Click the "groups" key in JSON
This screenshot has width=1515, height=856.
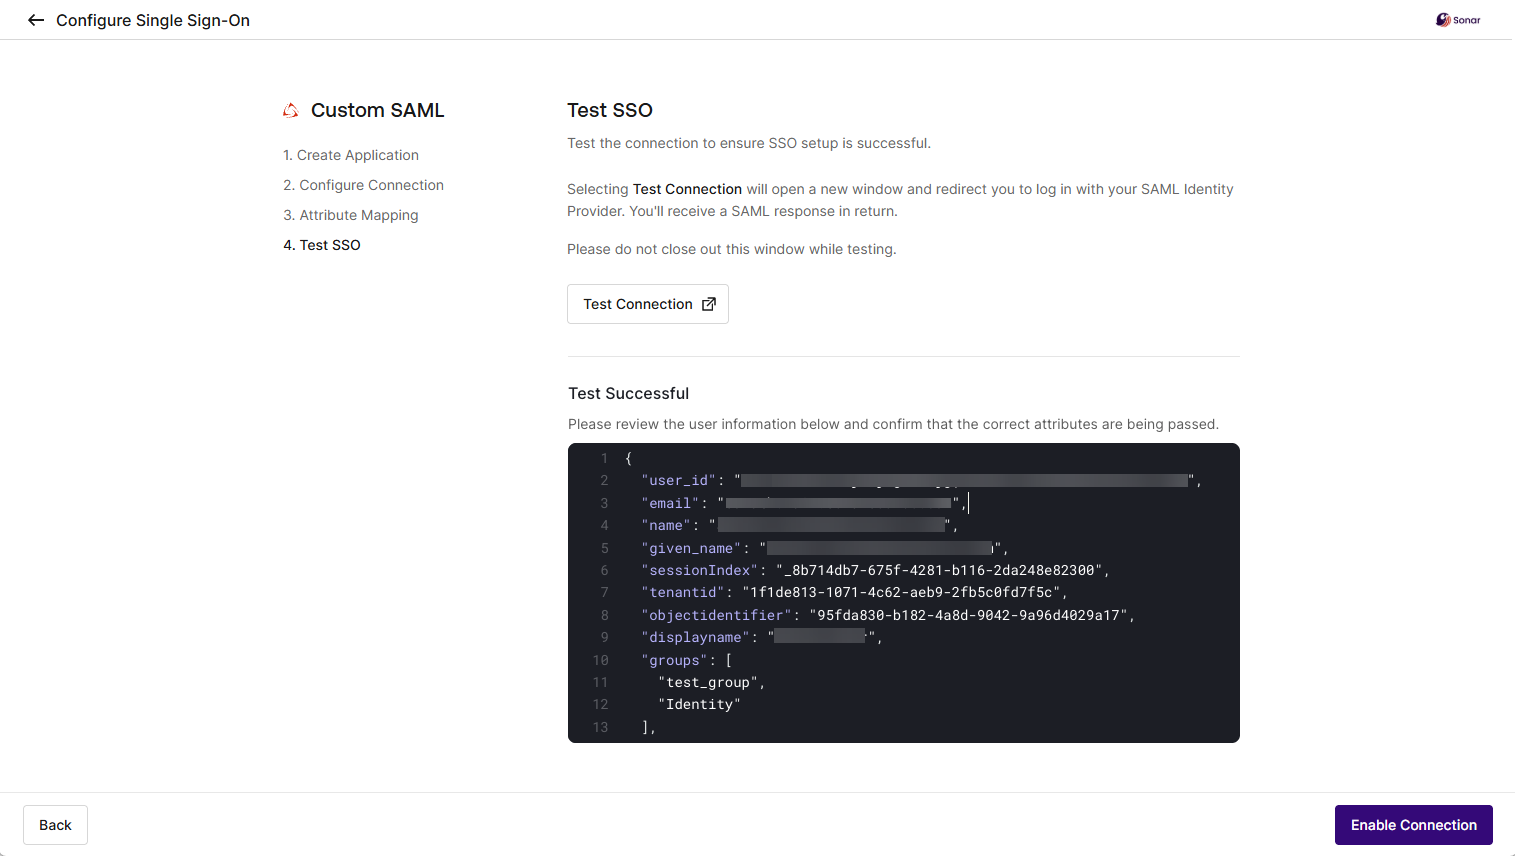click(675, 660)
